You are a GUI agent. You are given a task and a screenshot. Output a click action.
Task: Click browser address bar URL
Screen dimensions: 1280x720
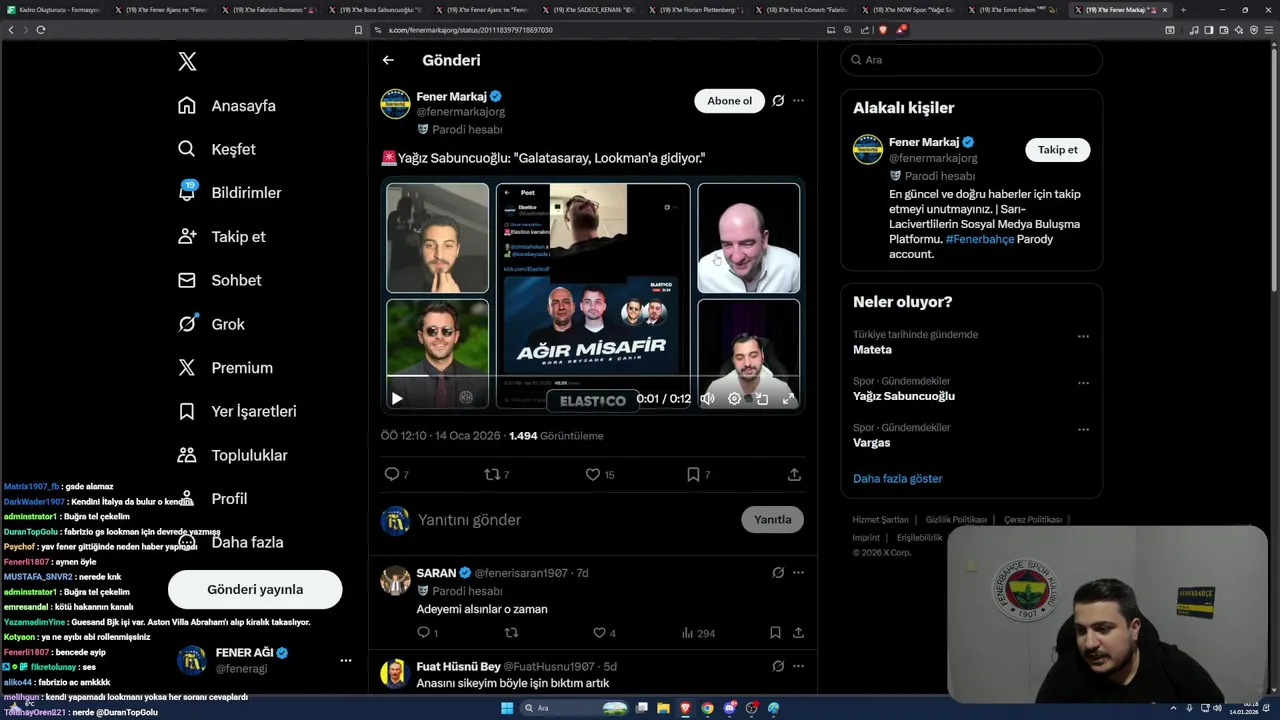(470, 30)
